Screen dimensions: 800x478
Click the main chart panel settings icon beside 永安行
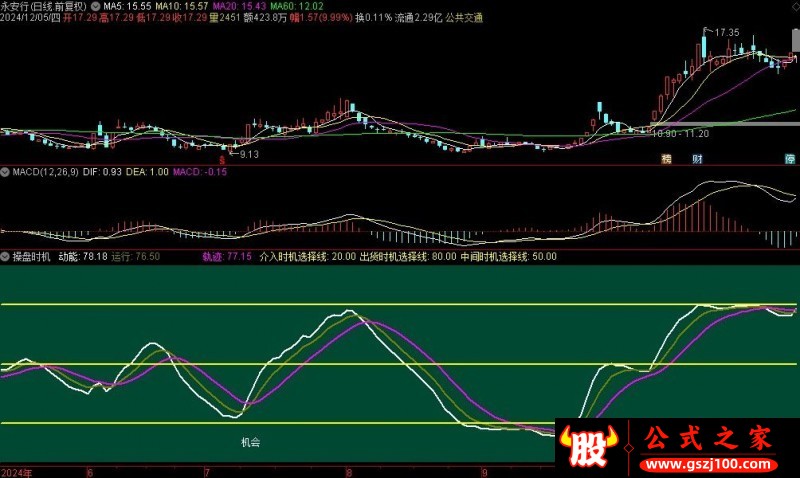tap(95, 6)
